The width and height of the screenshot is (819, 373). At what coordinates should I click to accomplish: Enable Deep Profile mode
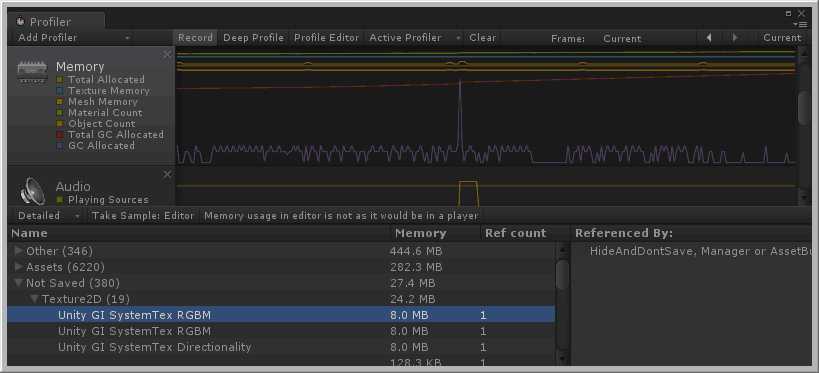[253, 38]
